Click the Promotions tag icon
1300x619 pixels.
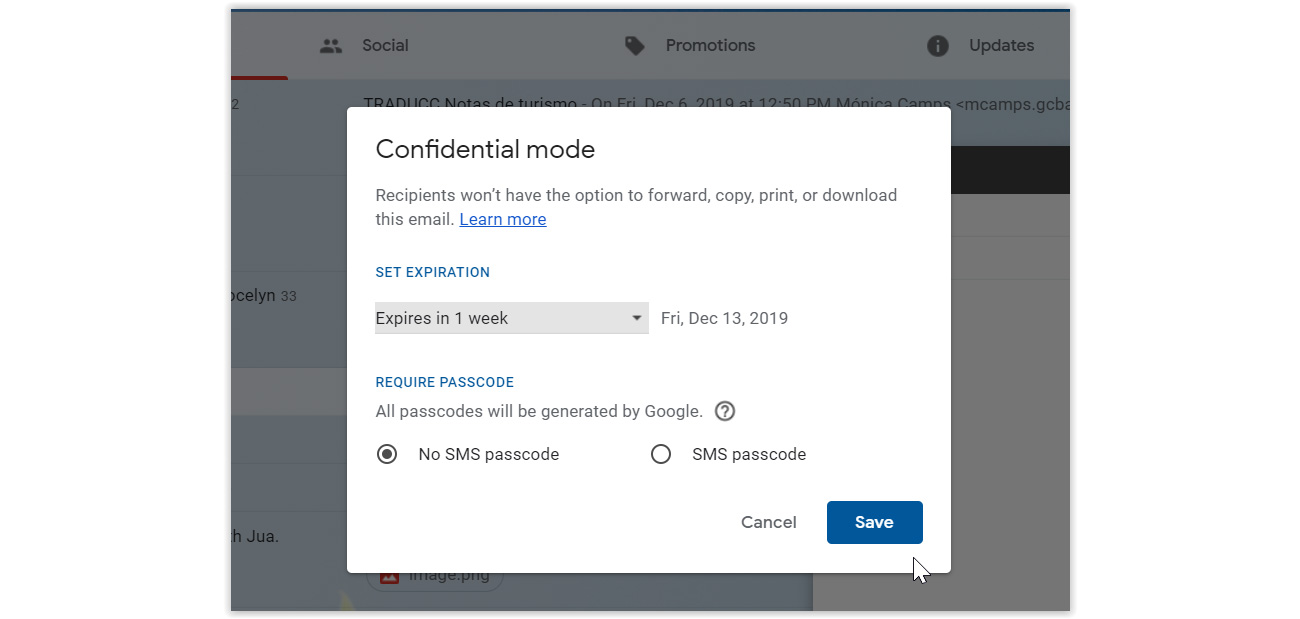point(635,46)
